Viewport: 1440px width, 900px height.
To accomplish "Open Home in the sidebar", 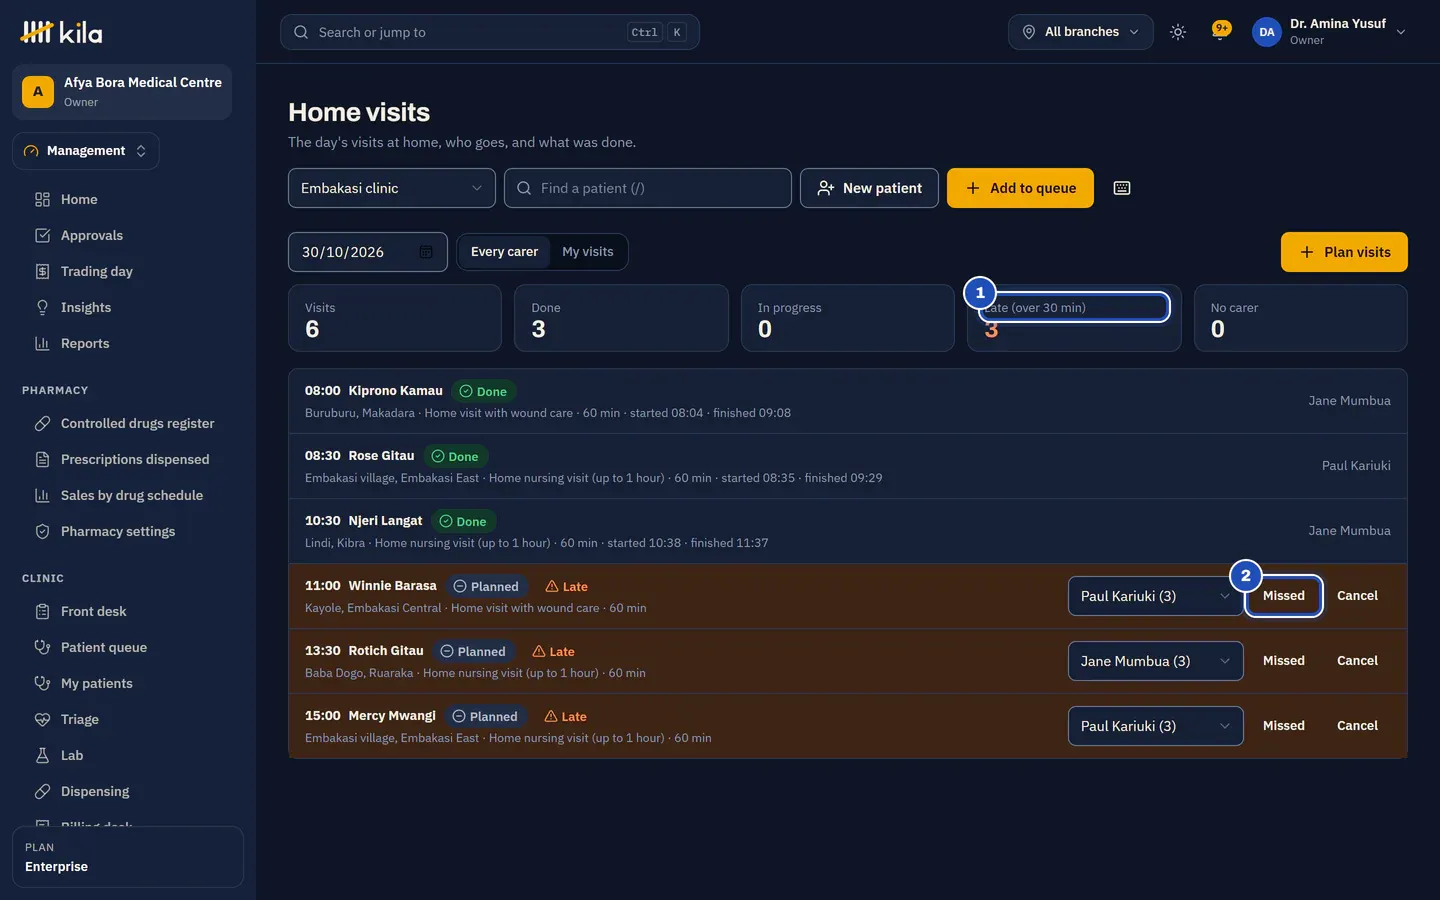I will tap(128, 199).
